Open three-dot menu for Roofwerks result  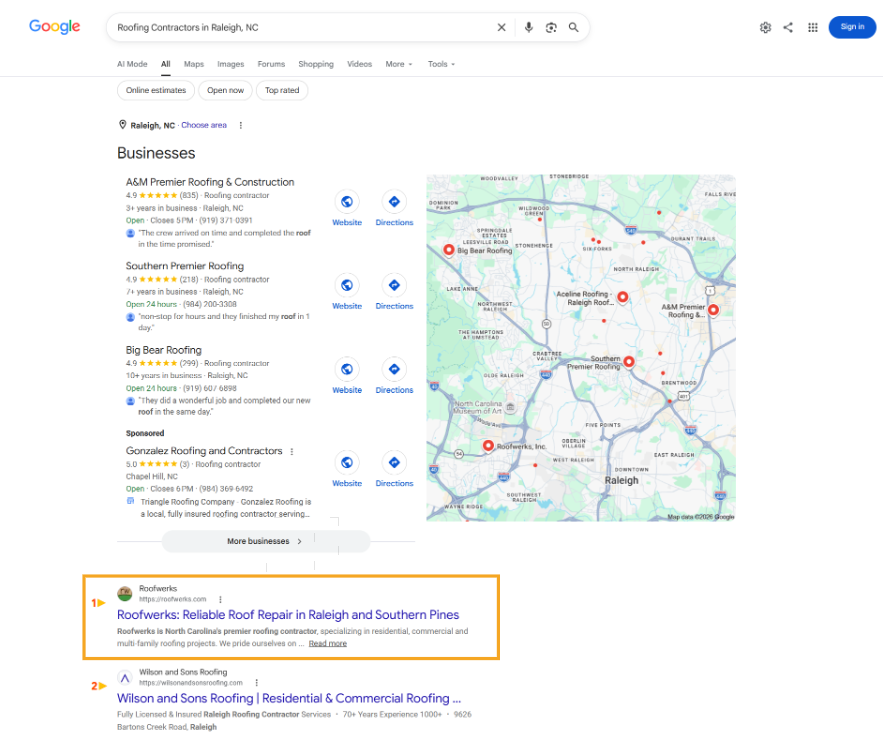(220, 599)
